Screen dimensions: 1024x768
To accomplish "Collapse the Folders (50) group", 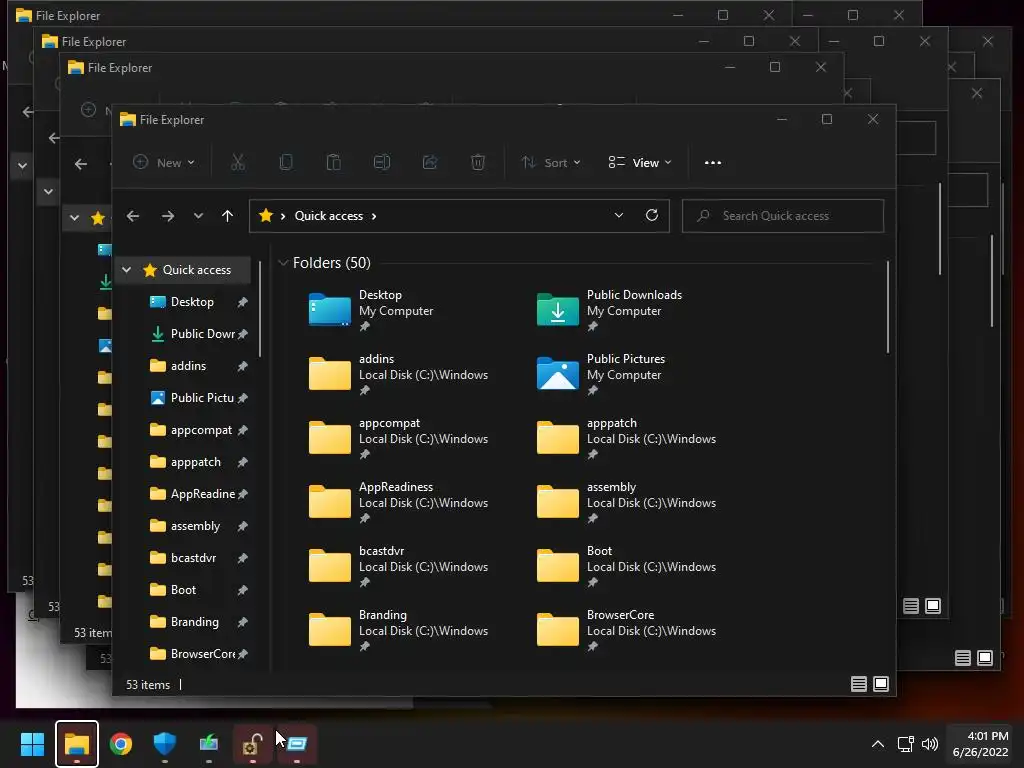I will click(x=283, y=263).
